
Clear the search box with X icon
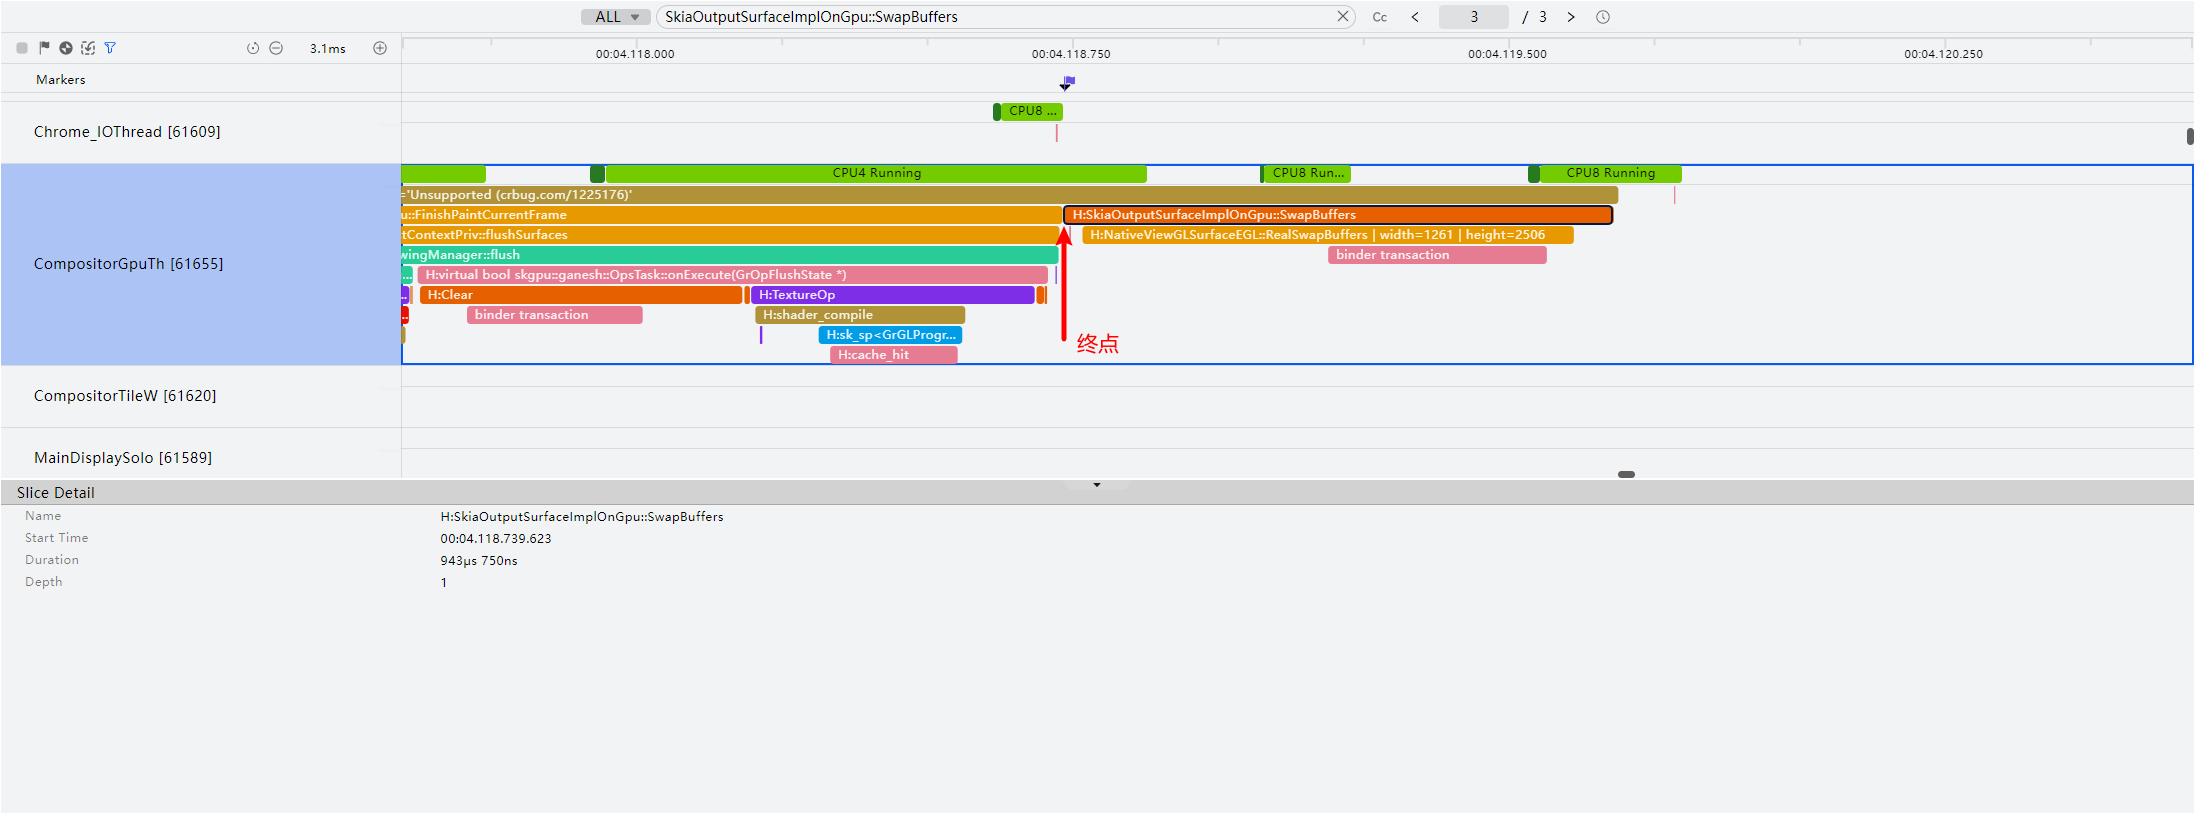pos(1343,17)
